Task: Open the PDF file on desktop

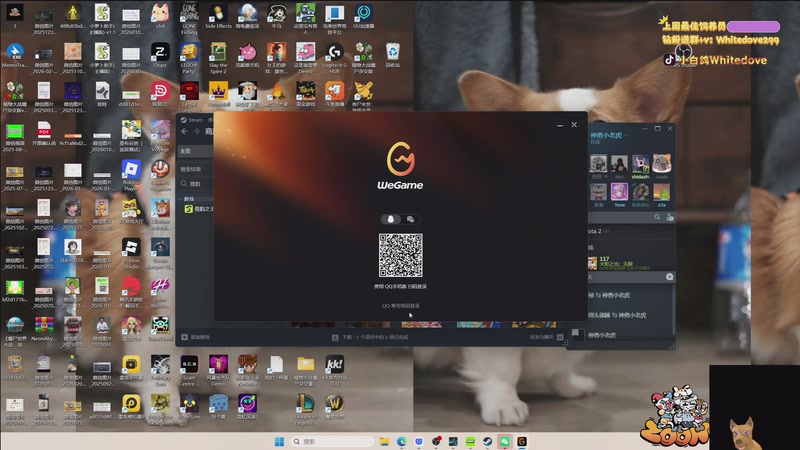Action: pos(44,135)
